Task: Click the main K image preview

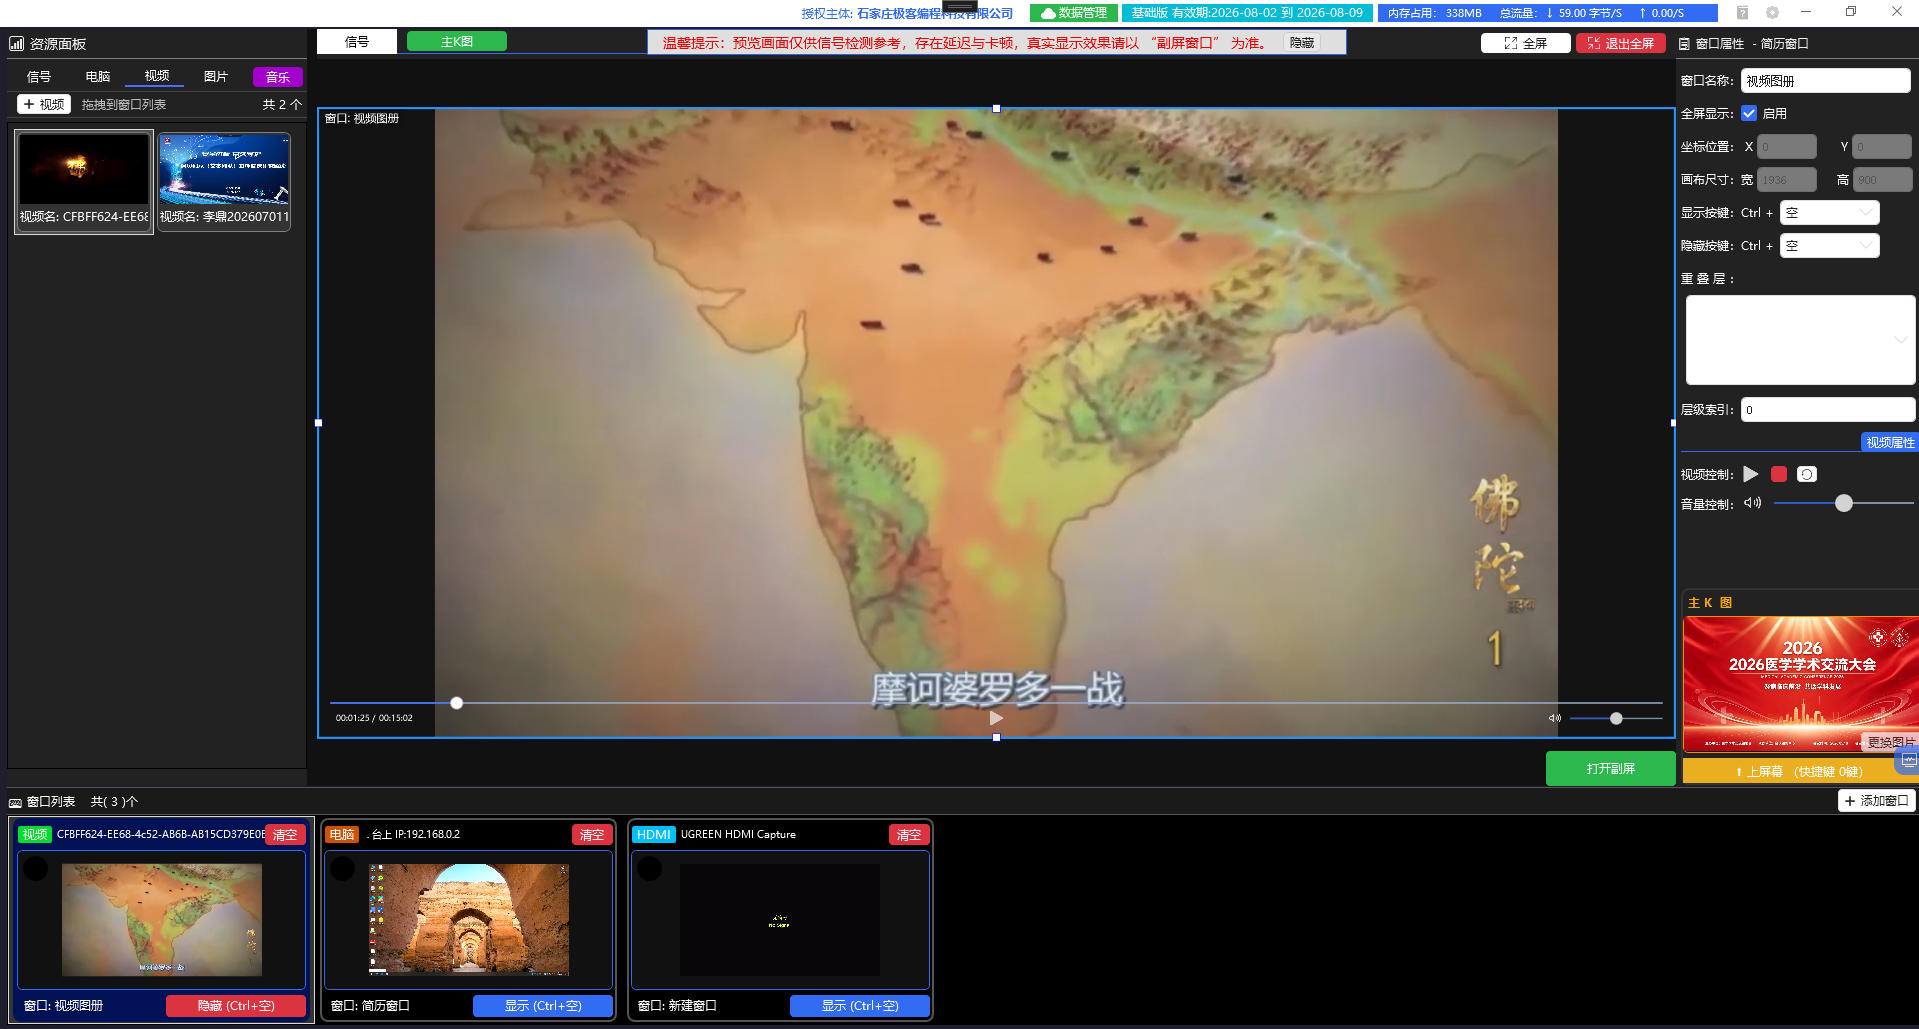Action: click(1800, 684)
